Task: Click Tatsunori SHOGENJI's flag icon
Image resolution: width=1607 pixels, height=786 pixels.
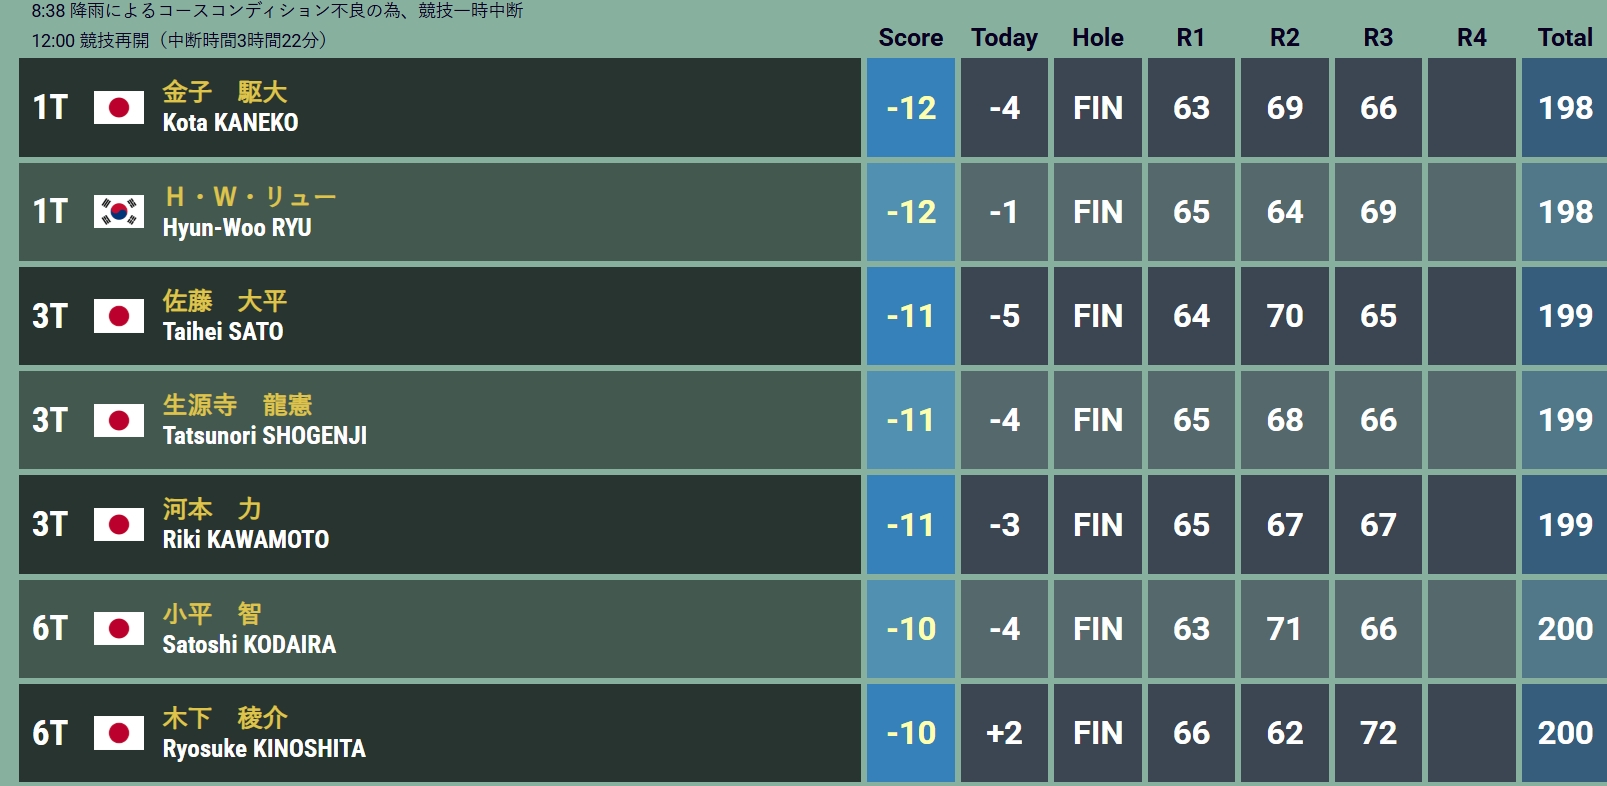Action: pos(119,420)
